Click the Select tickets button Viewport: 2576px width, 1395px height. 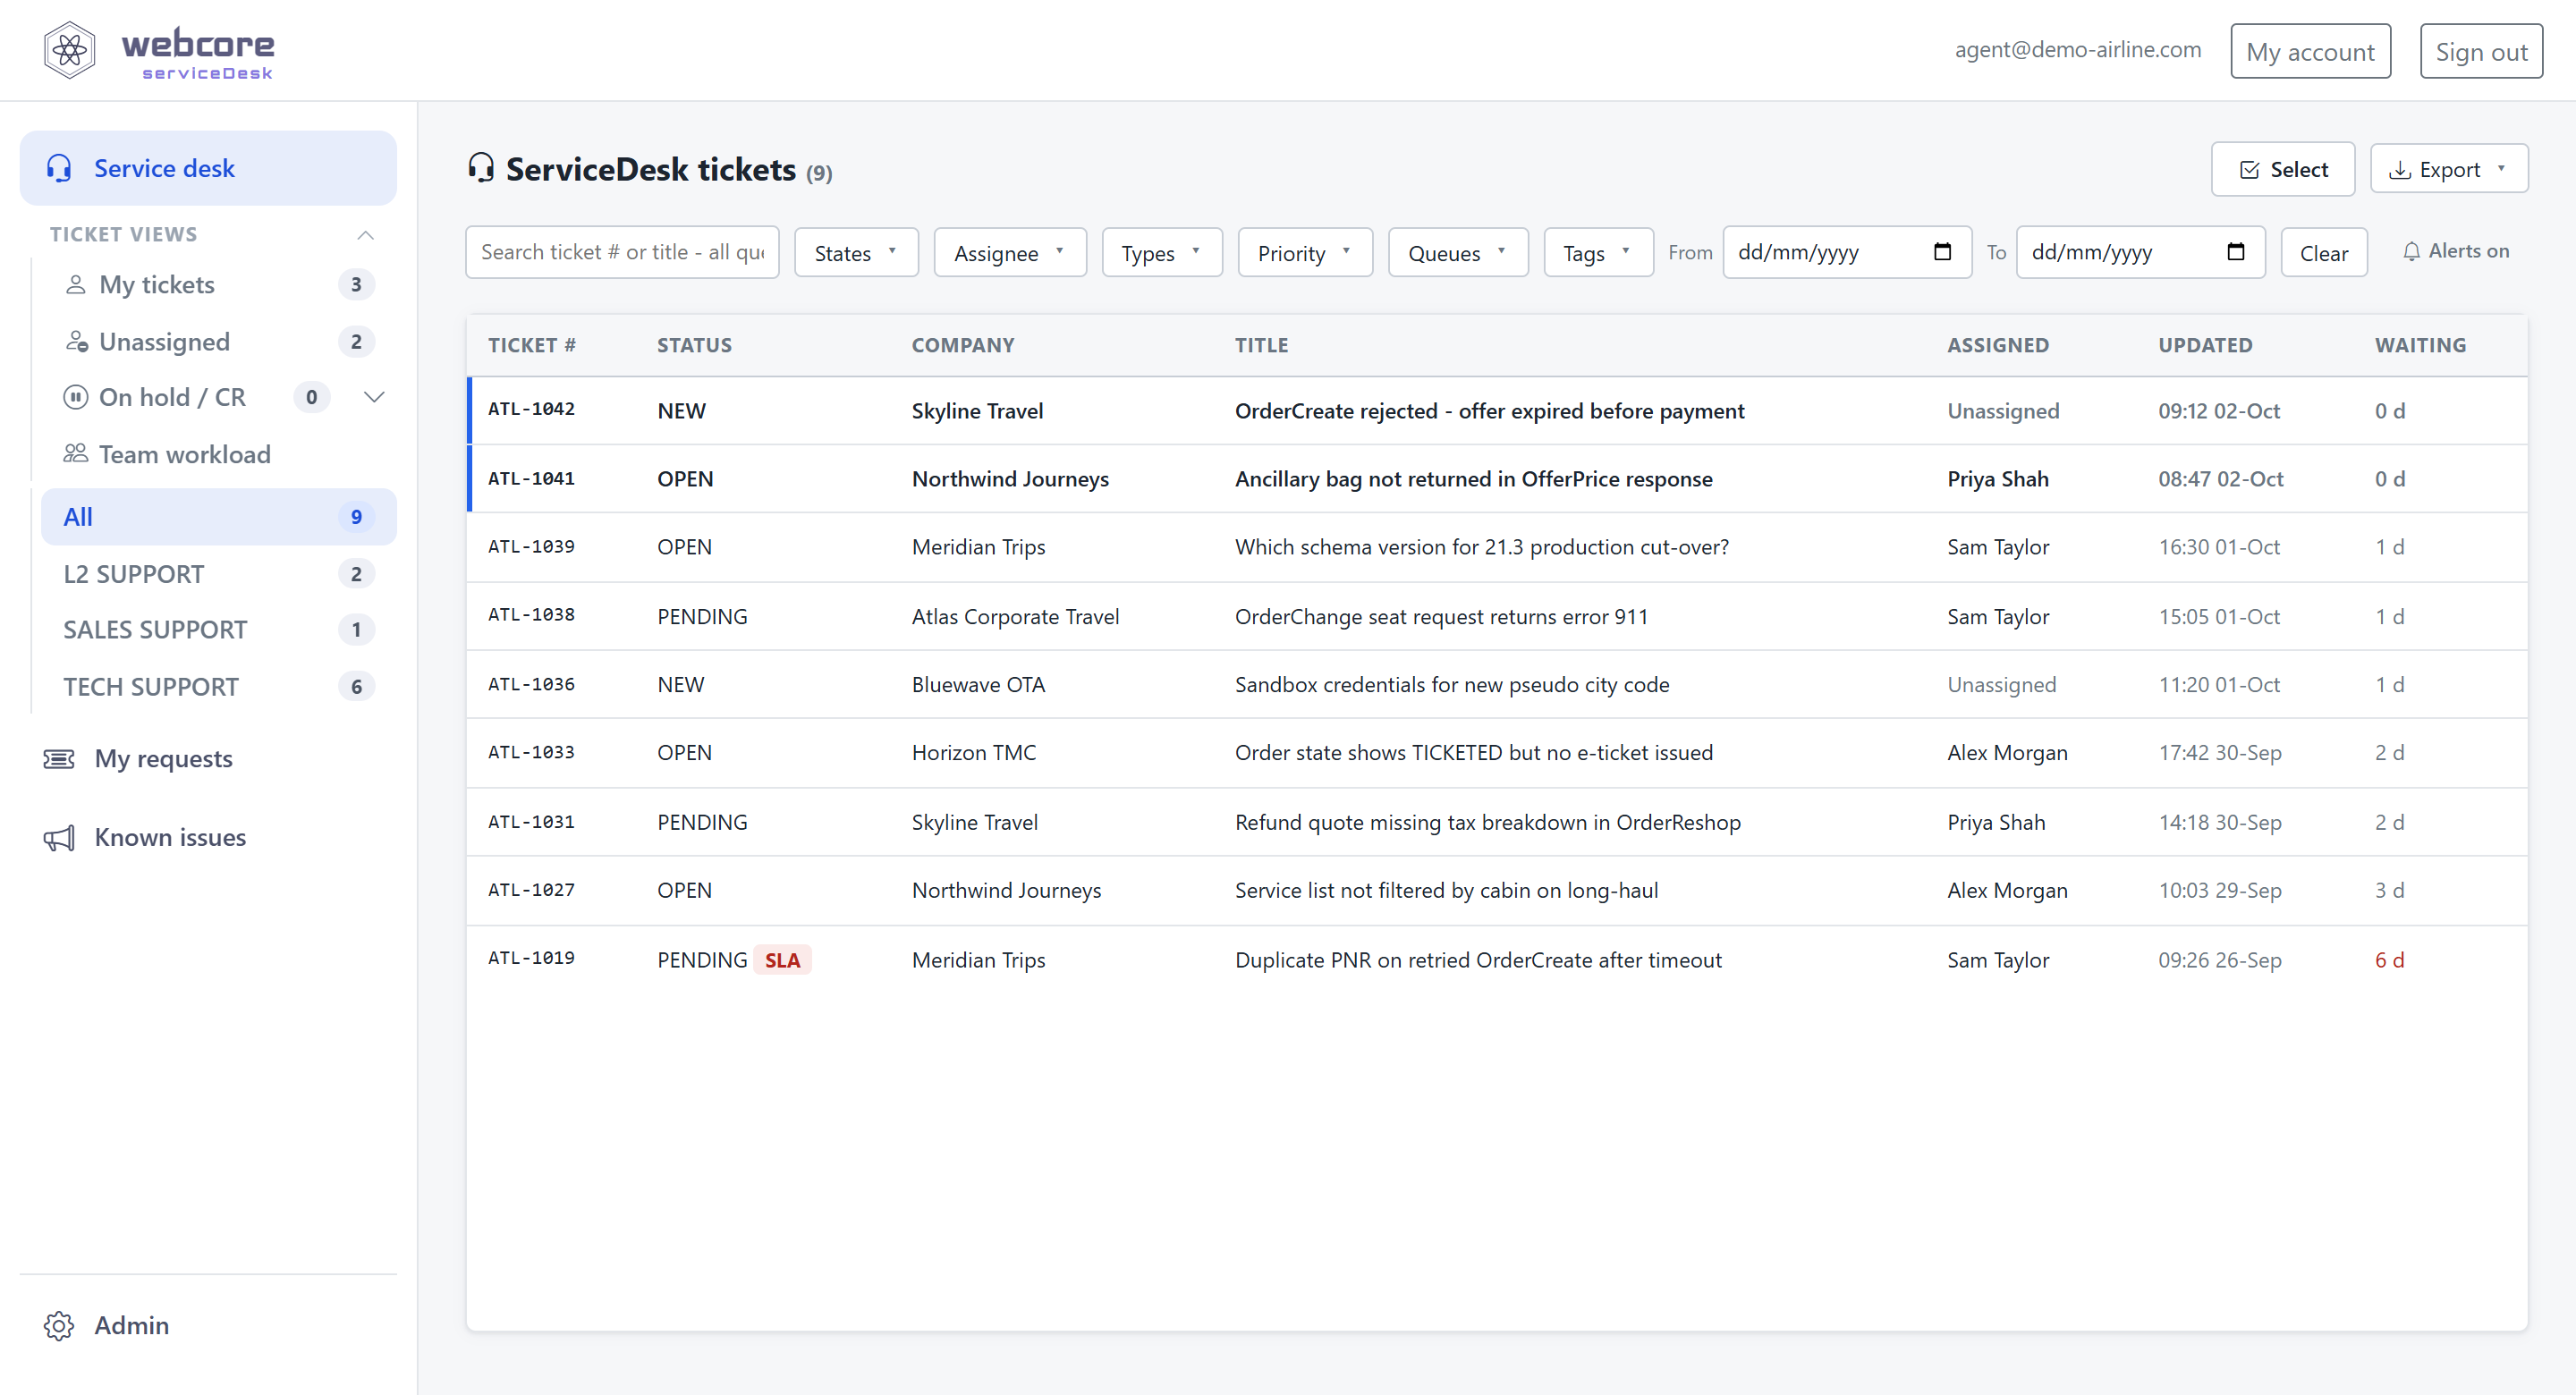click(2283, 169)
